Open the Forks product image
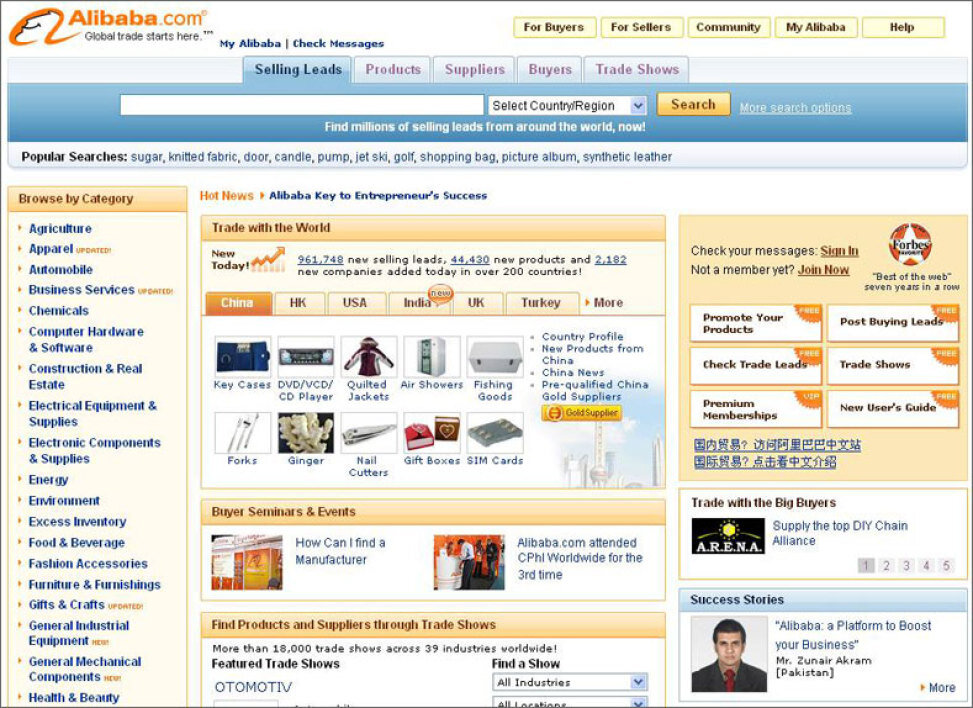 [x=243, y=433]
